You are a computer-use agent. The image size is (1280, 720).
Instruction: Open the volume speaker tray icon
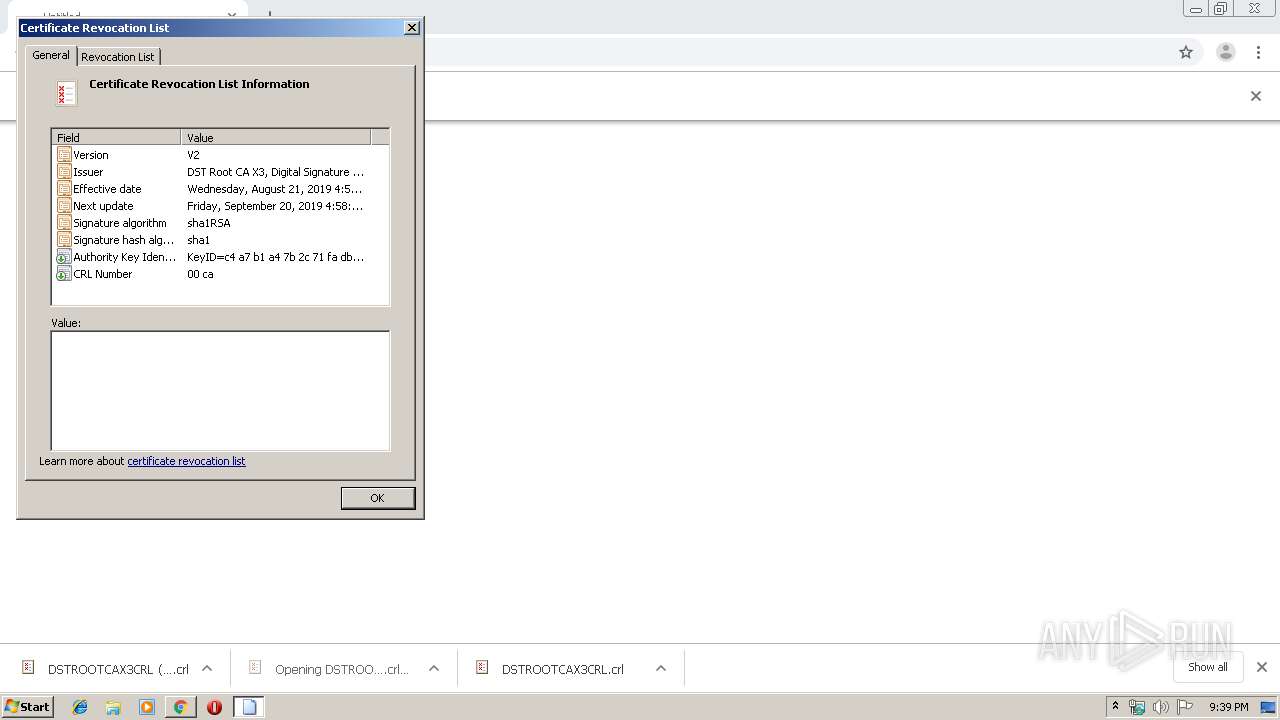pos(1161,707)
